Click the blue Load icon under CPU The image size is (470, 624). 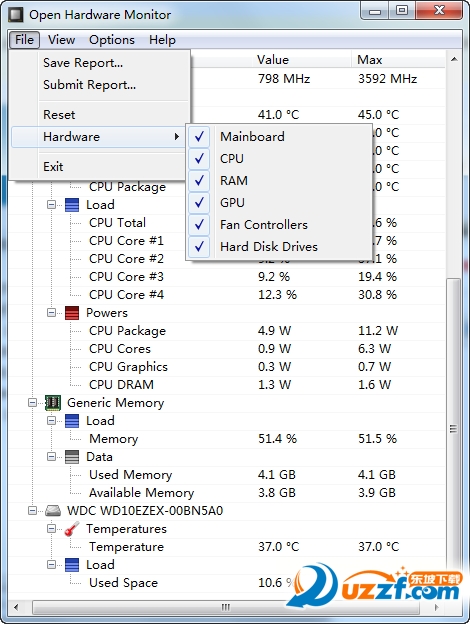(x=72, y=205)
